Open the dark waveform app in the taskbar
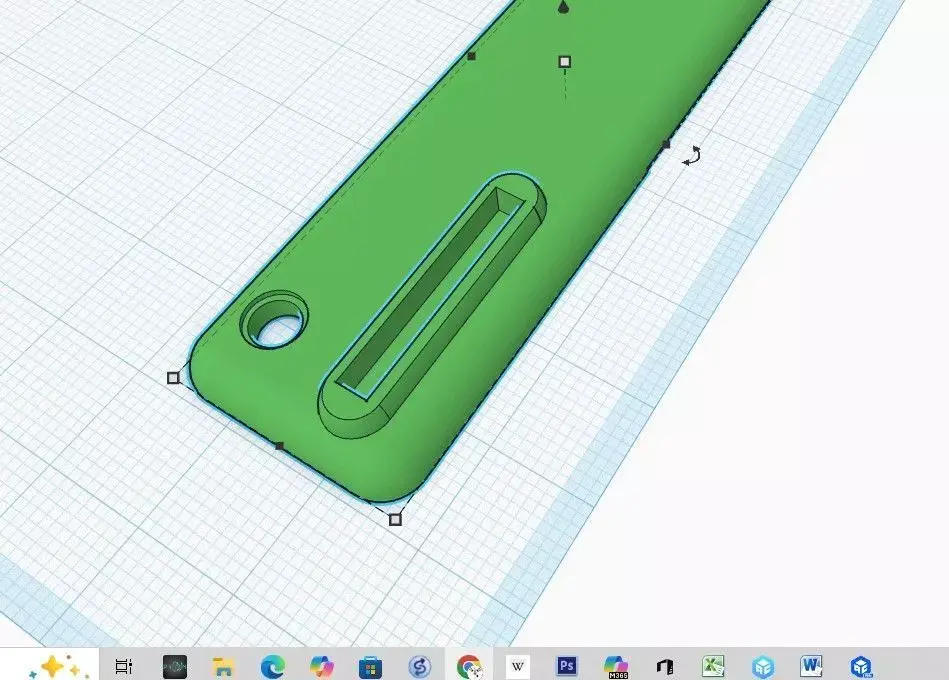Screen dimensions: 949x680 [x=175, y=667]
